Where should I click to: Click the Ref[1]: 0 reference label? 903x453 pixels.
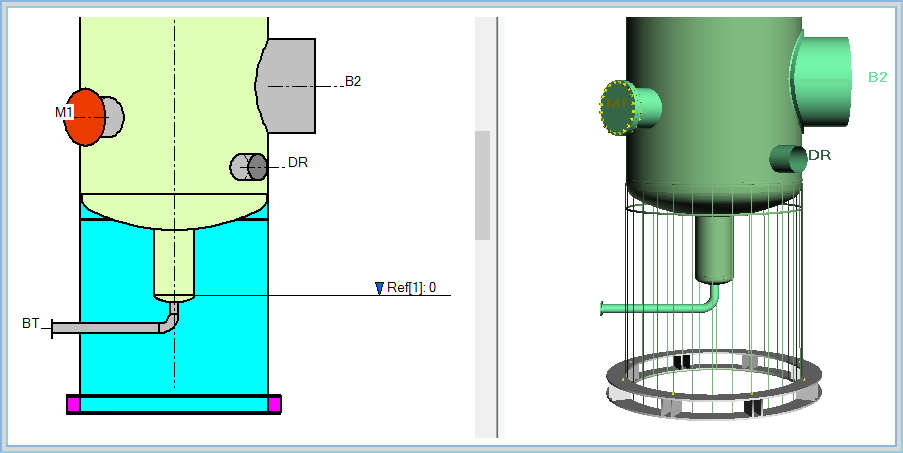point(411,288)
